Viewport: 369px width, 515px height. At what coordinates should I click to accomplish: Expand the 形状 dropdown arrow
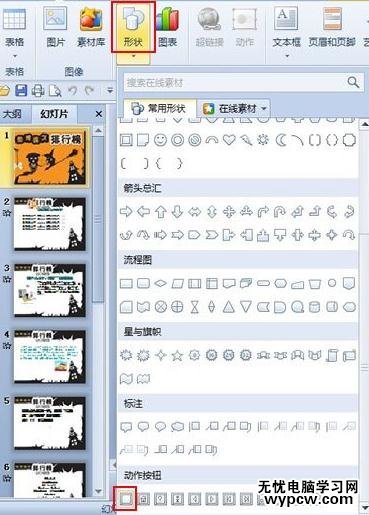pos(133,56)
